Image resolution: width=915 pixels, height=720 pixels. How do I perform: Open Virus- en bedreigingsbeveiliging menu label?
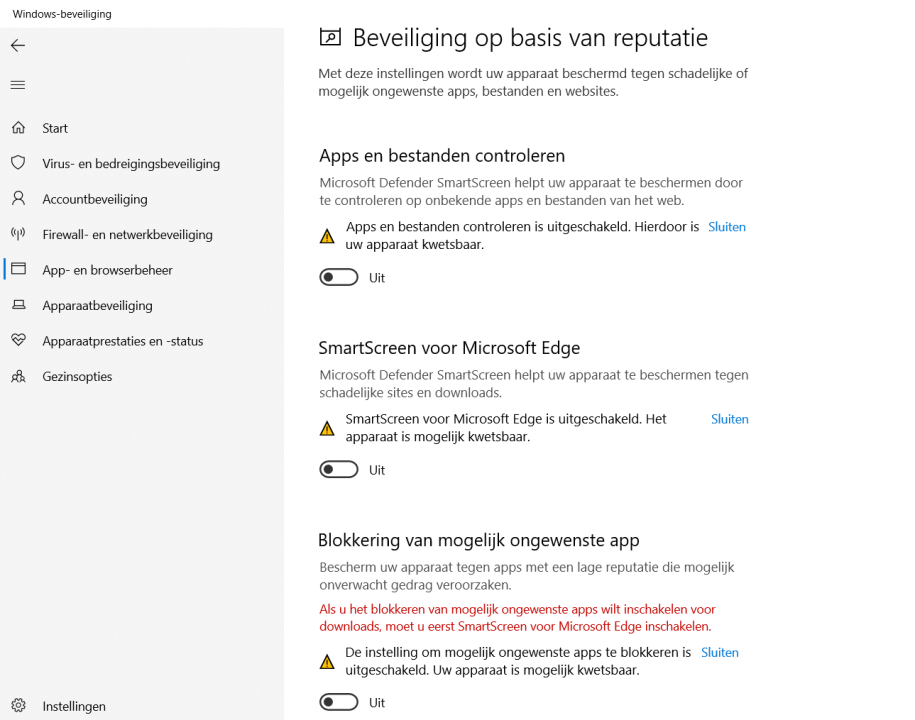point(131,164)
